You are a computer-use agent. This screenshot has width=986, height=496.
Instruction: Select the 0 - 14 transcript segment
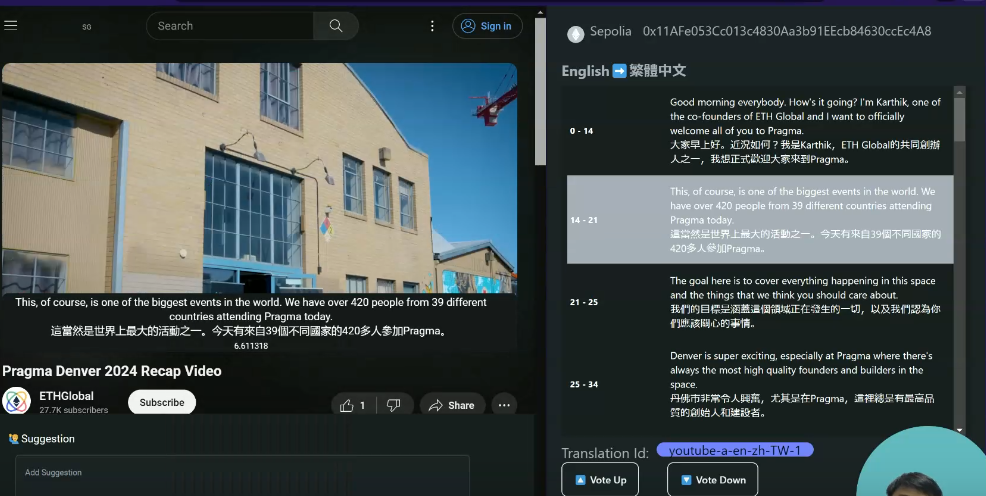coord(760,131)
